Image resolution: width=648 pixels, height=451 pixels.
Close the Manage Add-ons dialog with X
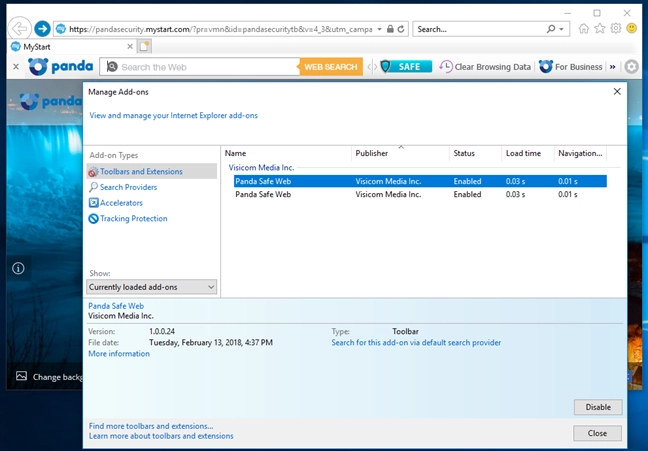click(x=617, y=91)
